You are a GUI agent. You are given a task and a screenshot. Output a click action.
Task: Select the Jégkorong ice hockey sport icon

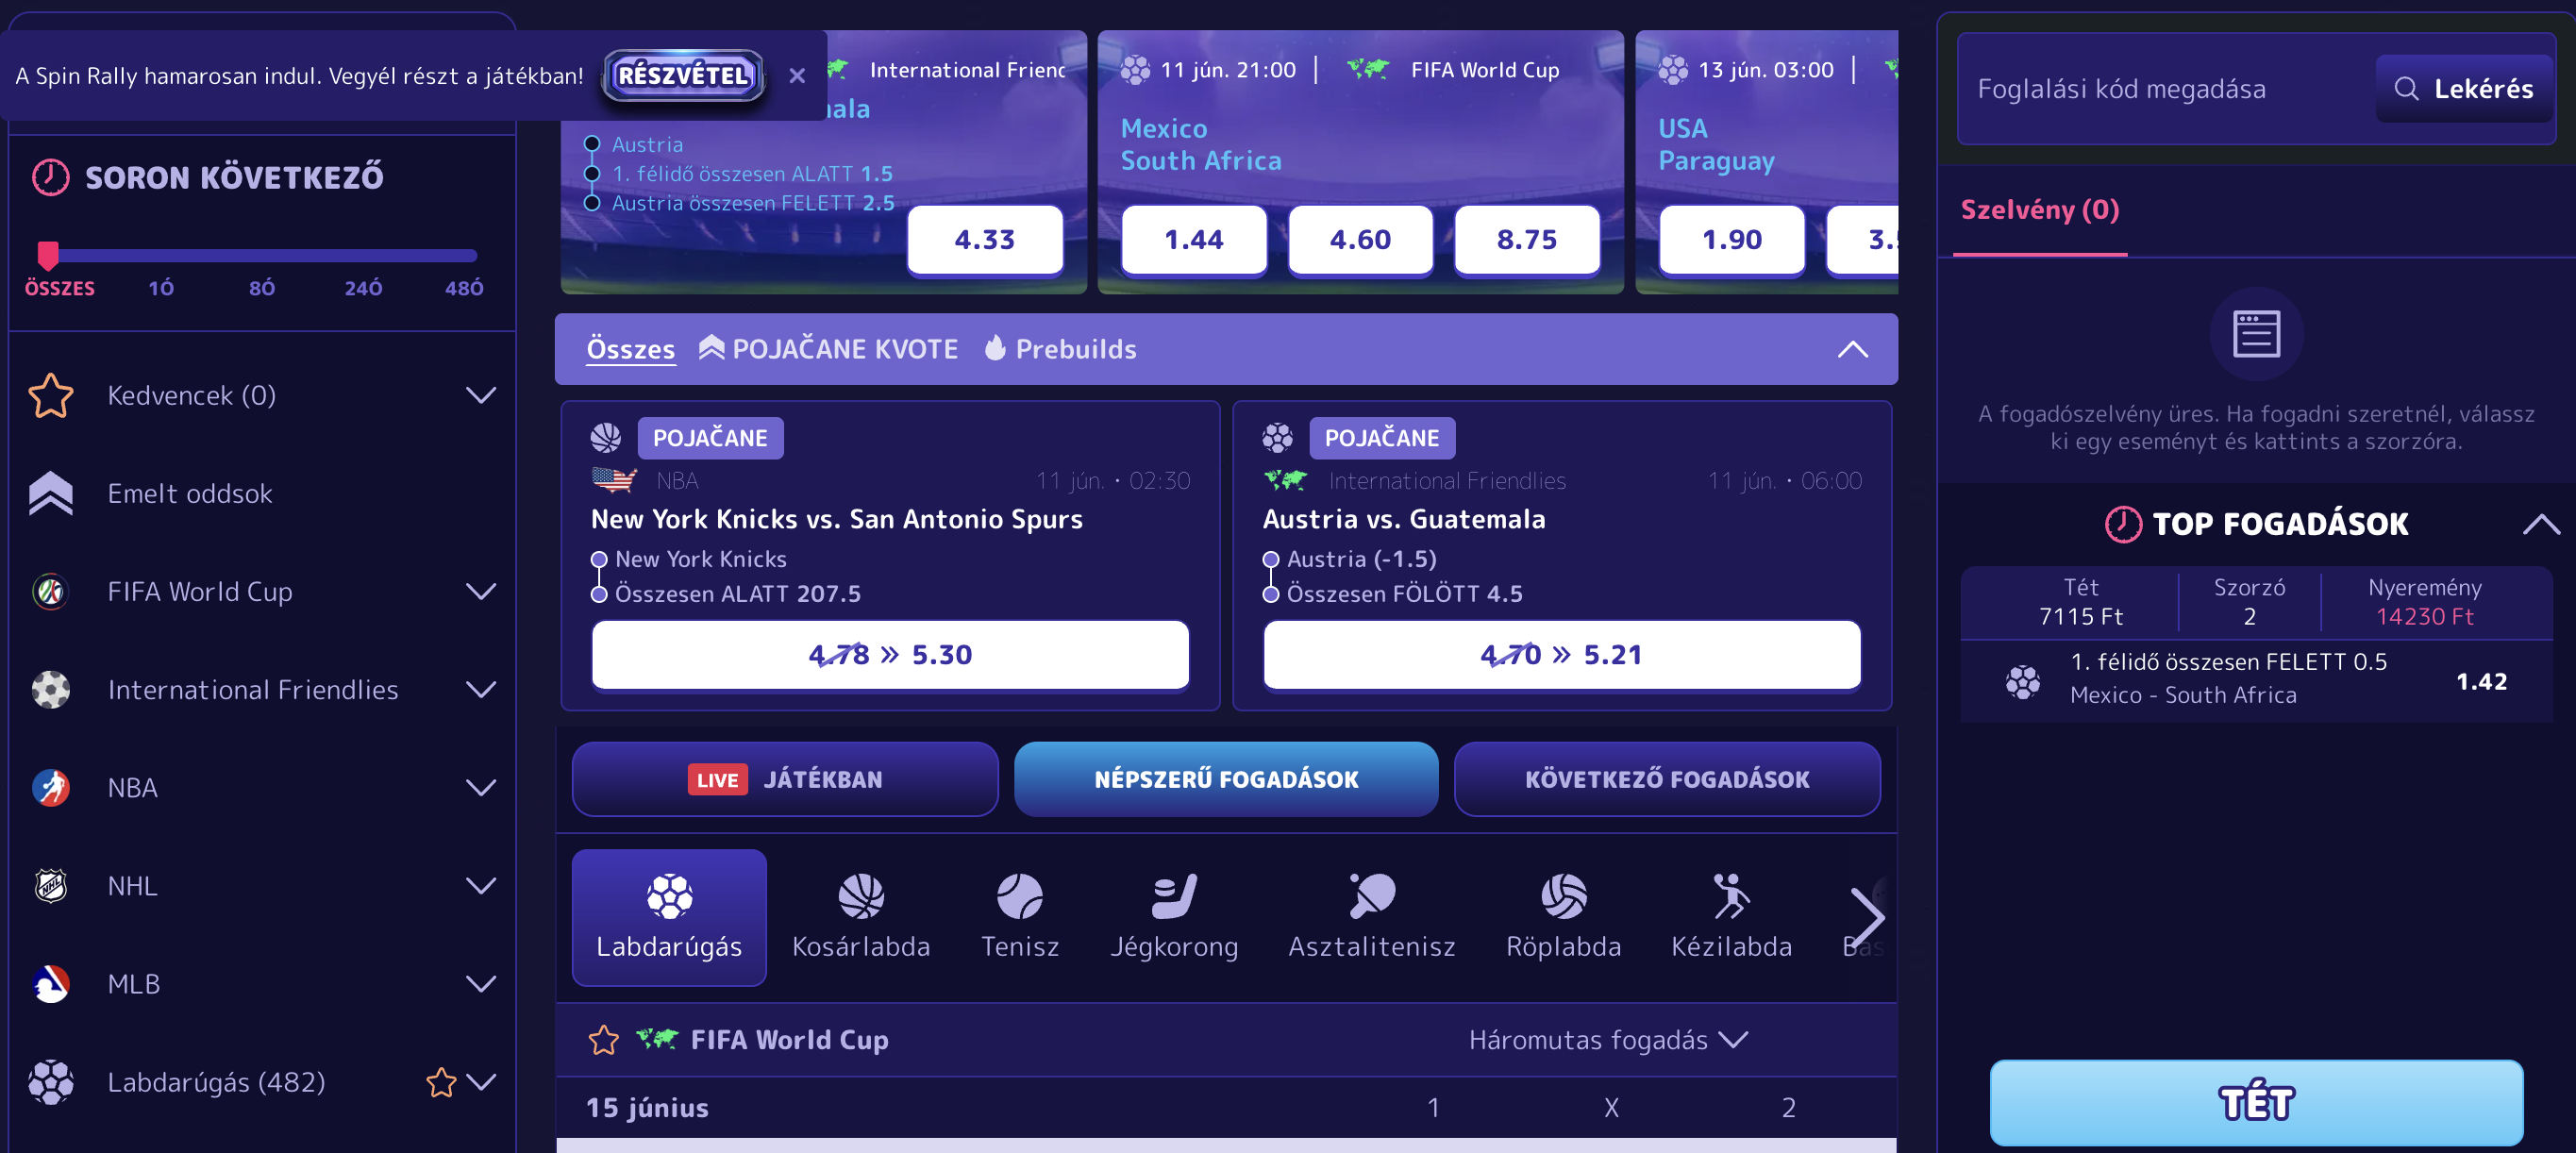point(1174,895)
